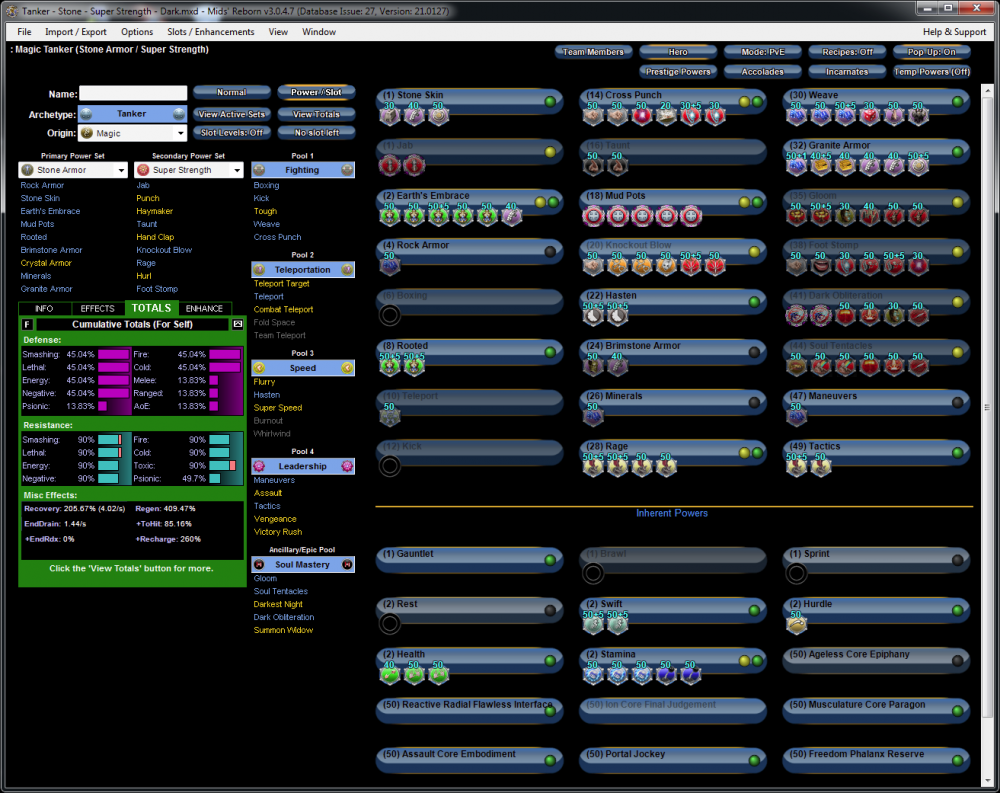This screenshot has width=1000, height=793.
Task: Click the left arrow icon on Fighting pool
Action: pyautogui.click(x=258, y=170)
